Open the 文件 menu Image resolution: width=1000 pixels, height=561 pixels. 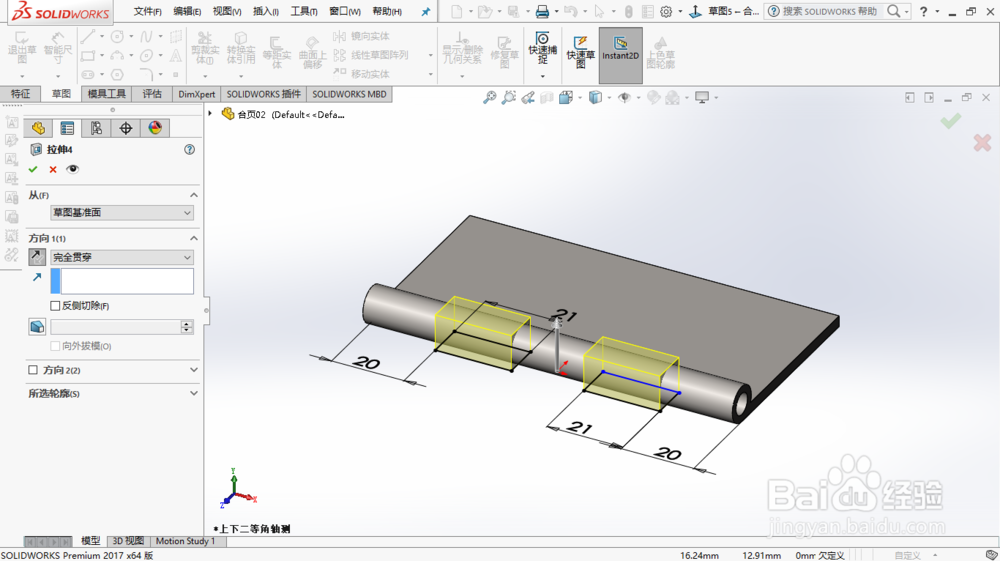147,11
